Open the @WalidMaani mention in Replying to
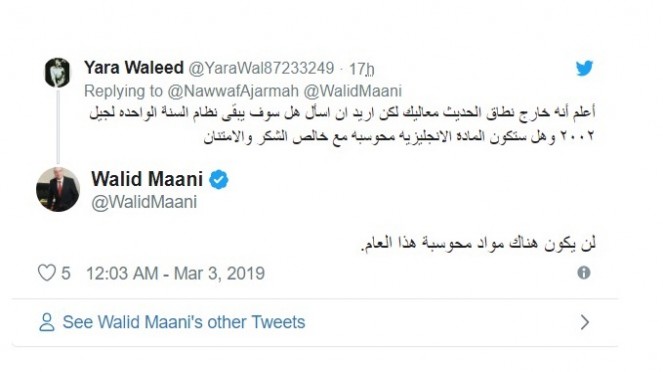 click(x=352, y=91)
